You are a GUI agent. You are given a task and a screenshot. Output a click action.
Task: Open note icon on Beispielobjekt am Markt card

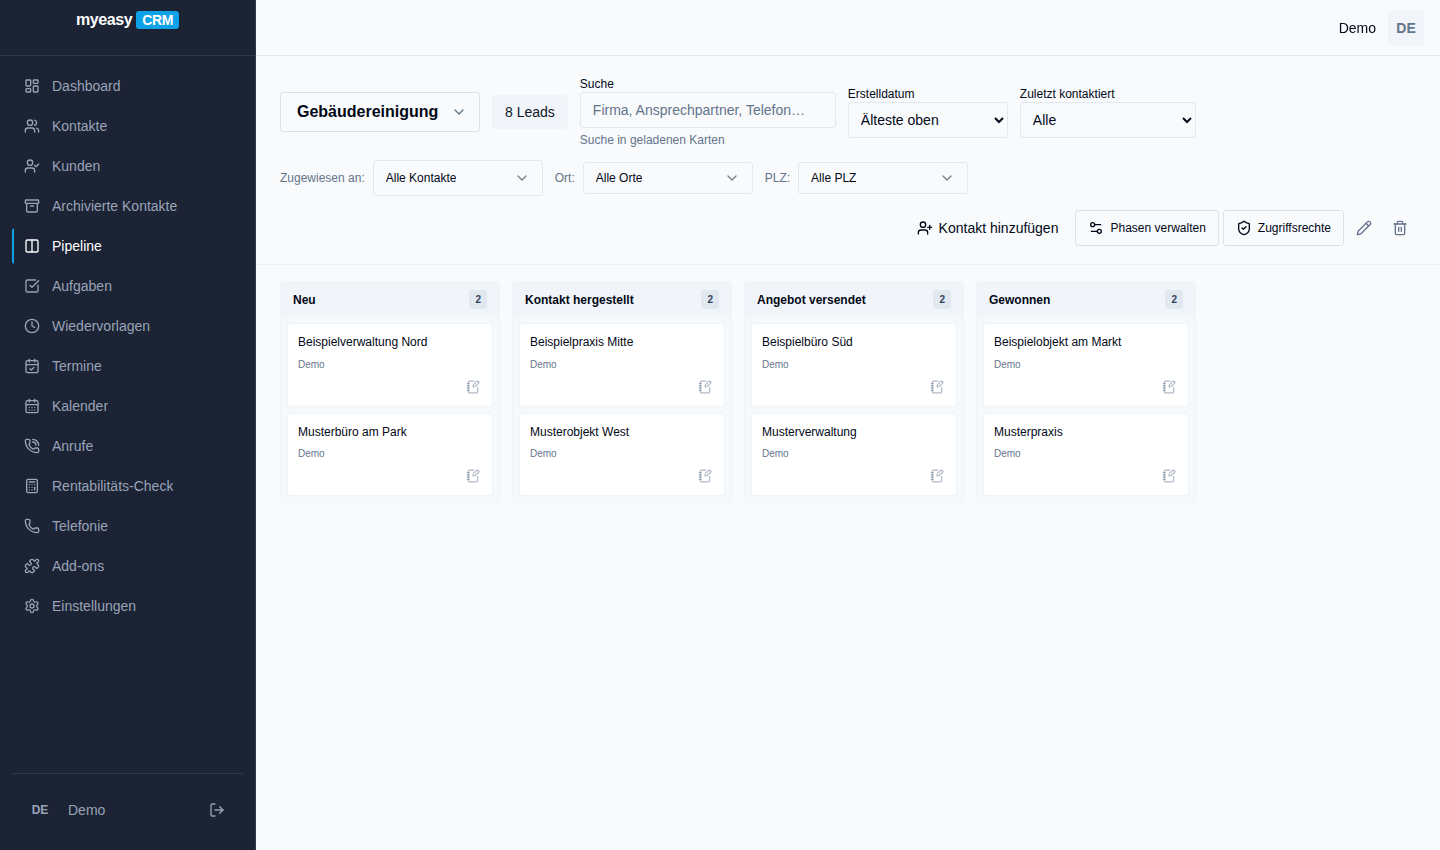pos(1169,387)
